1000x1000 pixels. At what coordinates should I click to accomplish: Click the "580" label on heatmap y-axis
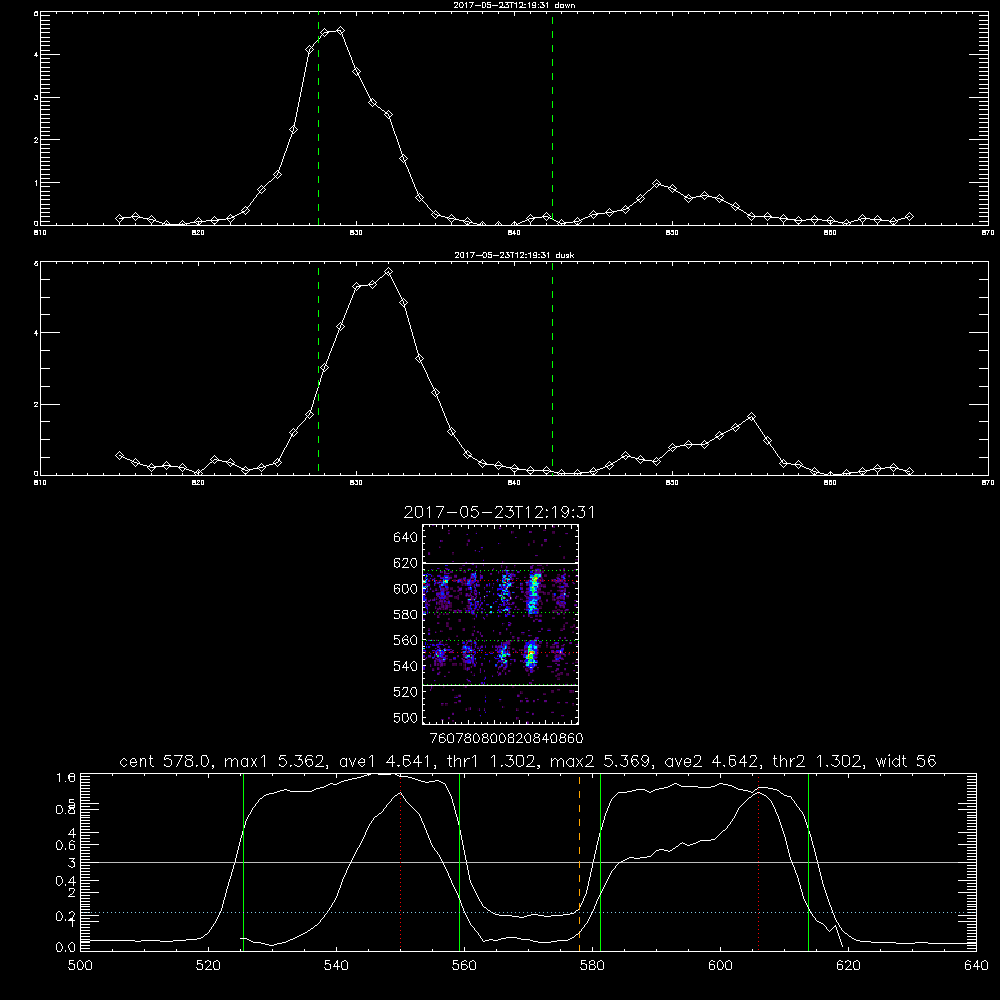(406, 615)
